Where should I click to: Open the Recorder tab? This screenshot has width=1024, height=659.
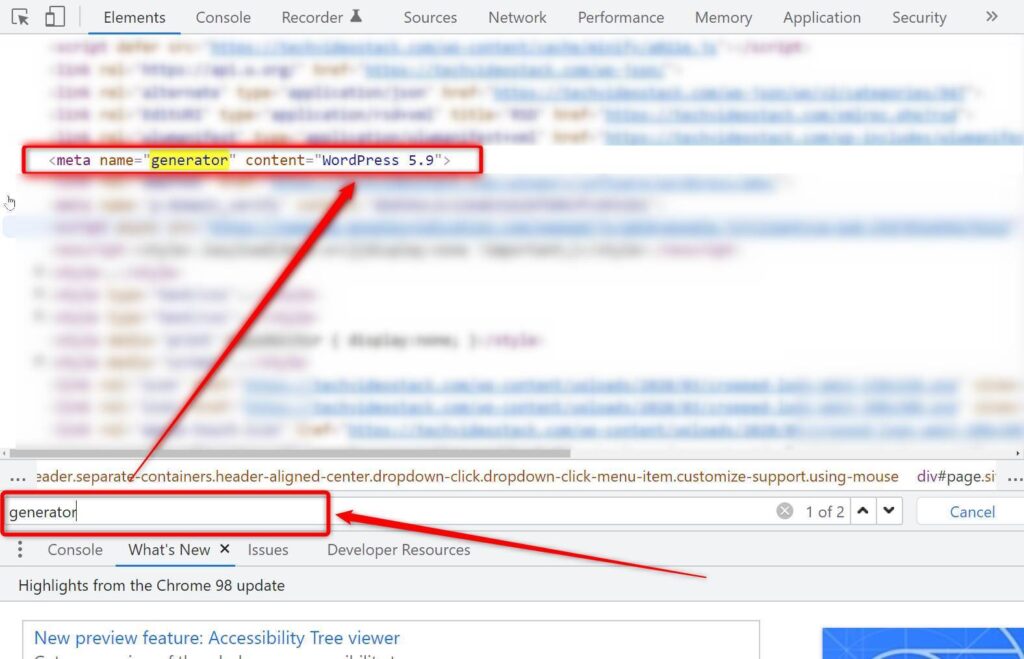[x=321, y=18]
